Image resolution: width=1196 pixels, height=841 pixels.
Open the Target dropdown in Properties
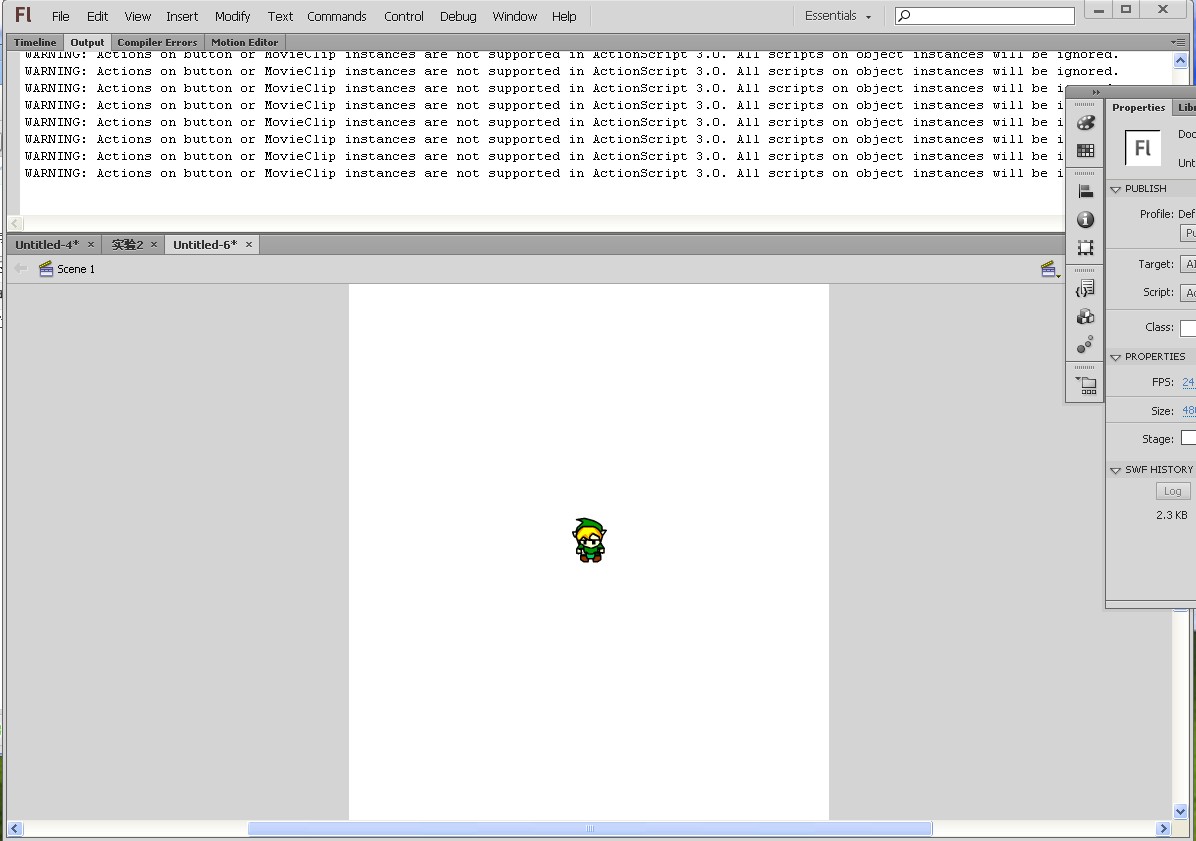(x=1188, y=264)
